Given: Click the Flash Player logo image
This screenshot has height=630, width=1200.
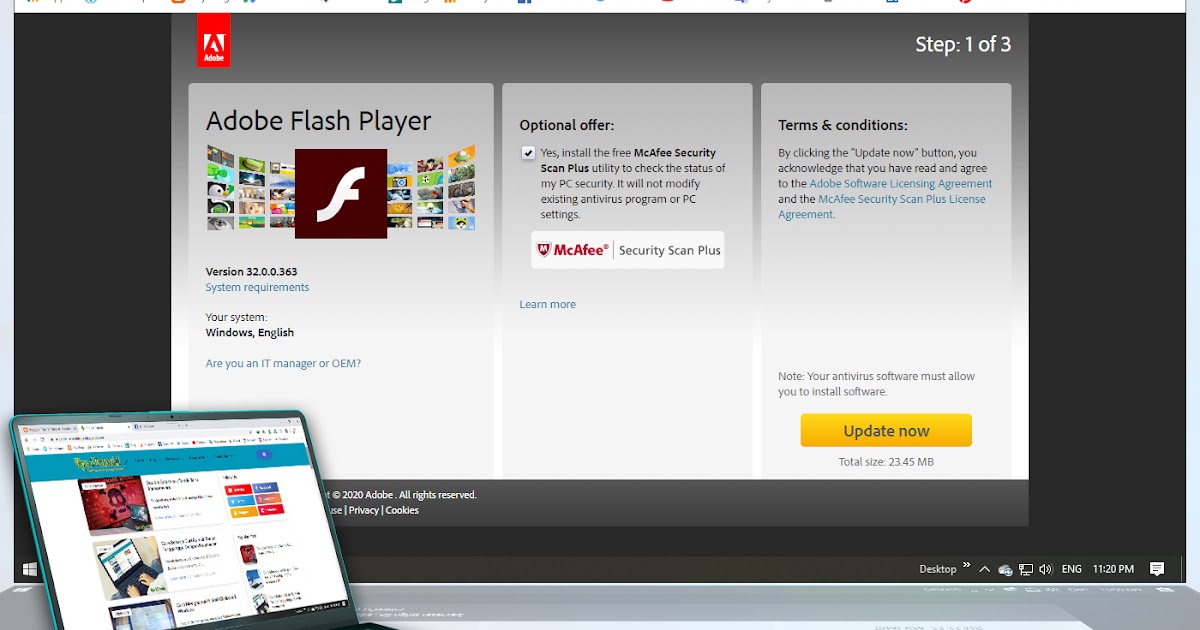Looking at the screenshot, I should click(341, 193).
